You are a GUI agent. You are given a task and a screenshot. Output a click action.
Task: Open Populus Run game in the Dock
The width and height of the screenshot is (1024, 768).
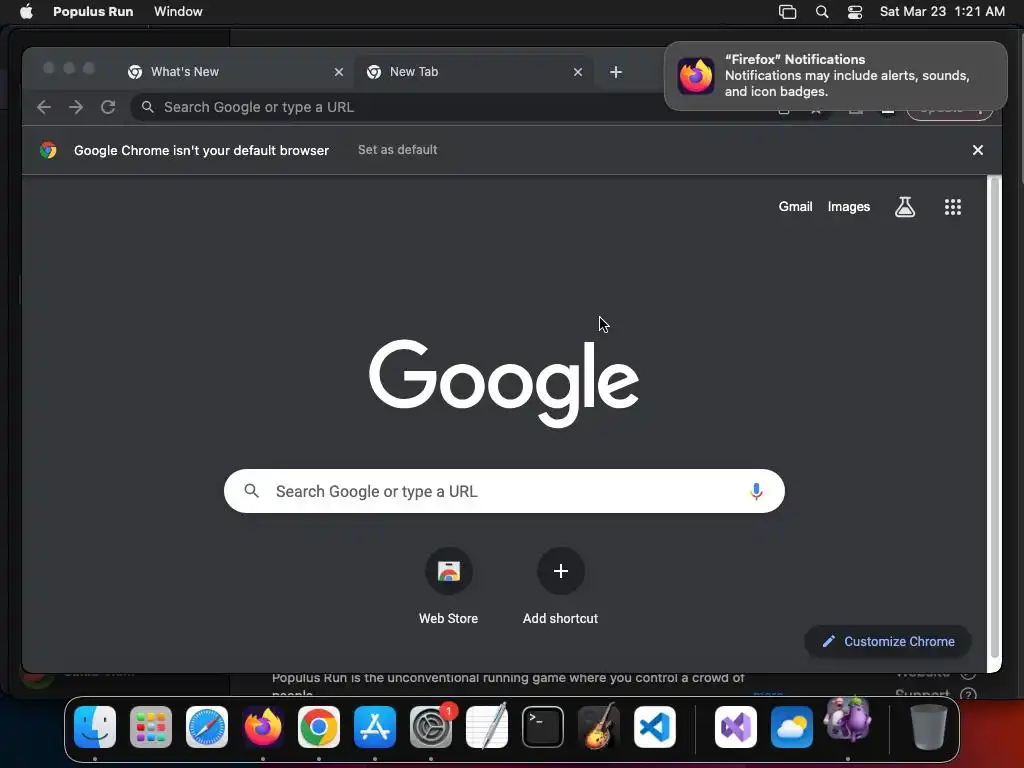pos(848,720)
